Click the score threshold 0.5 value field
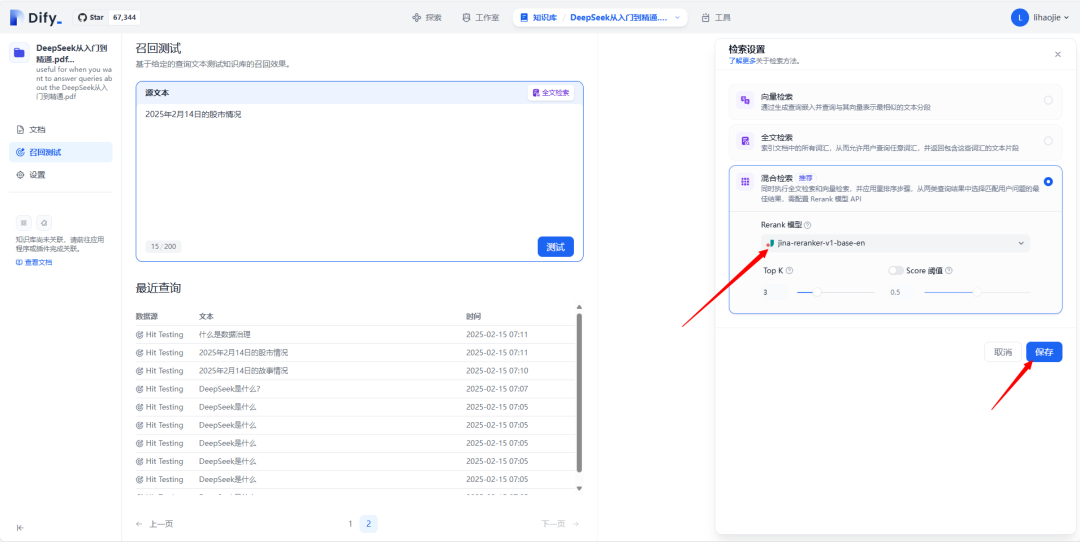 coord(903,293)
